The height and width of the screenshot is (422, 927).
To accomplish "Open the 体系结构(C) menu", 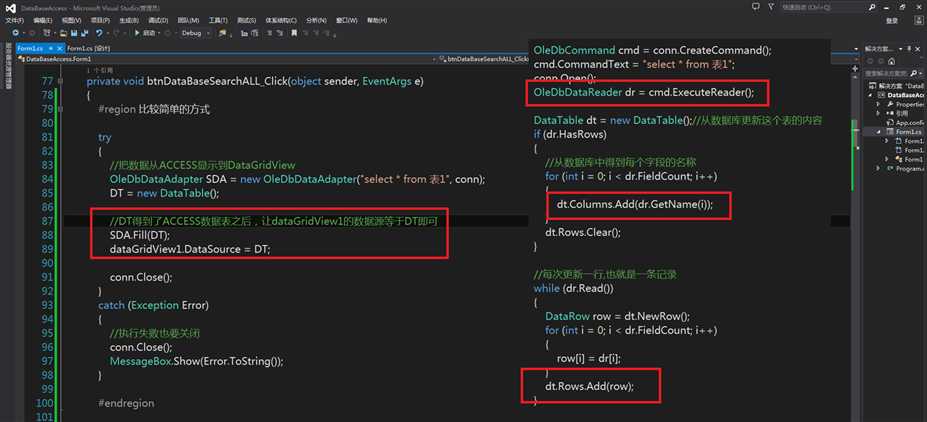I will click(281, 20).
